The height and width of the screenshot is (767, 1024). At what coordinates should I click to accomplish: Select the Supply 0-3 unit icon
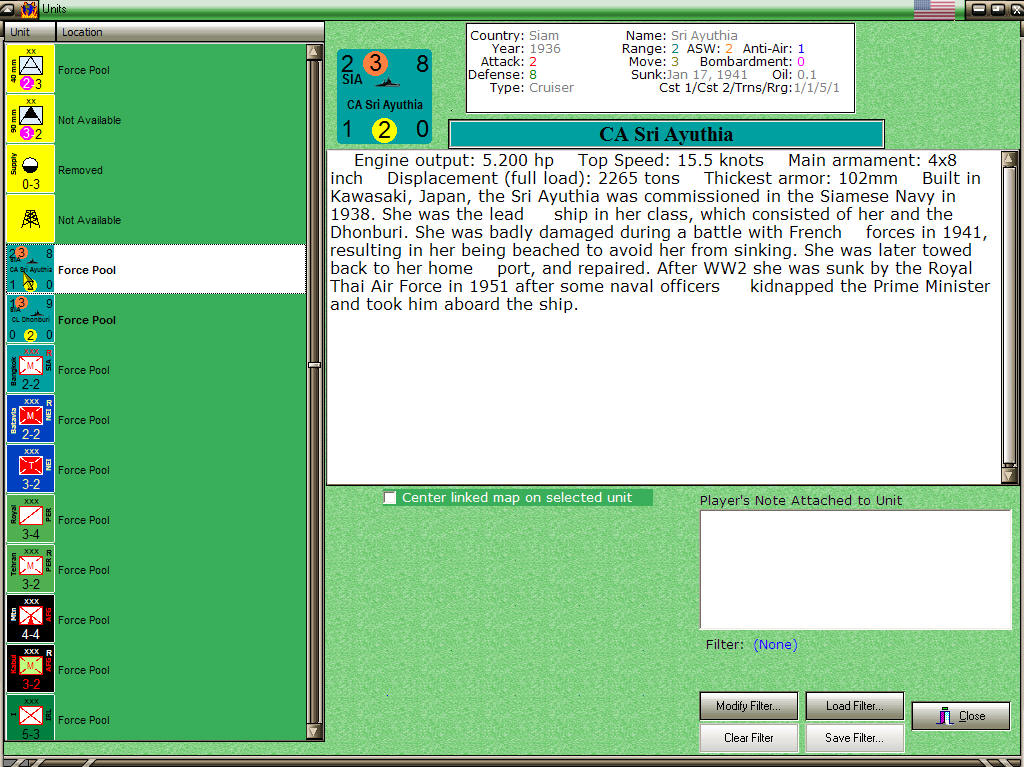coord(30,169)
